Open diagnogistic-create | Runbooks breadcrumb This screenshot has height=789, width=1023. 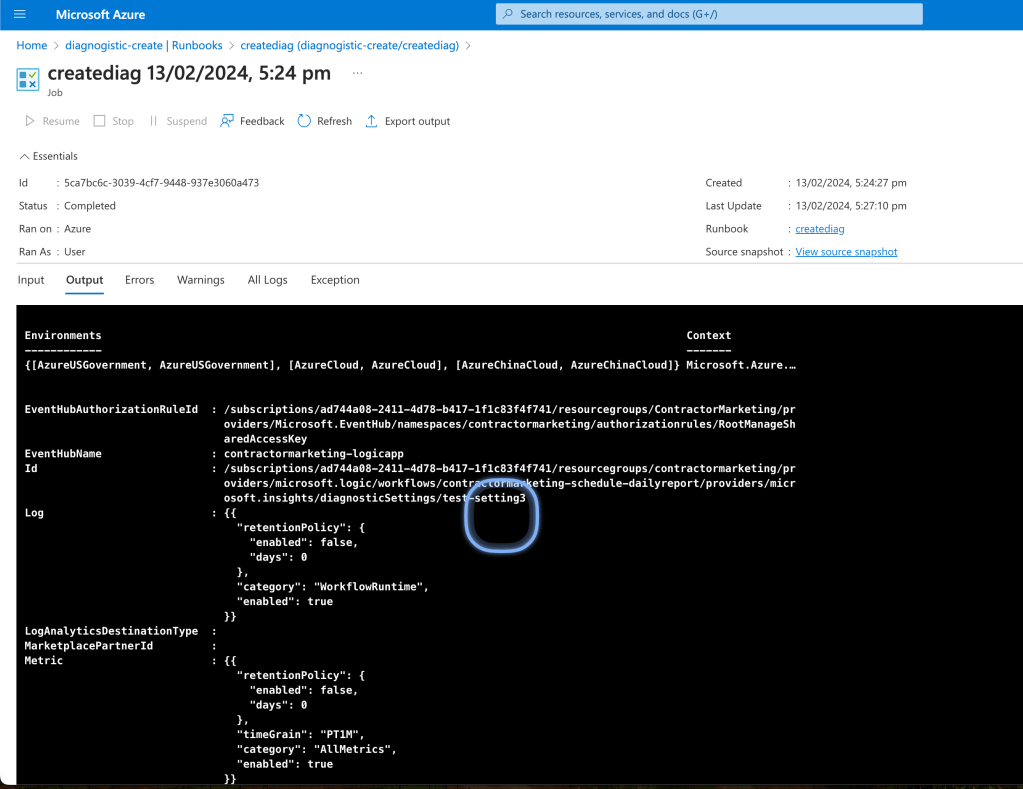tap(144, 45)
